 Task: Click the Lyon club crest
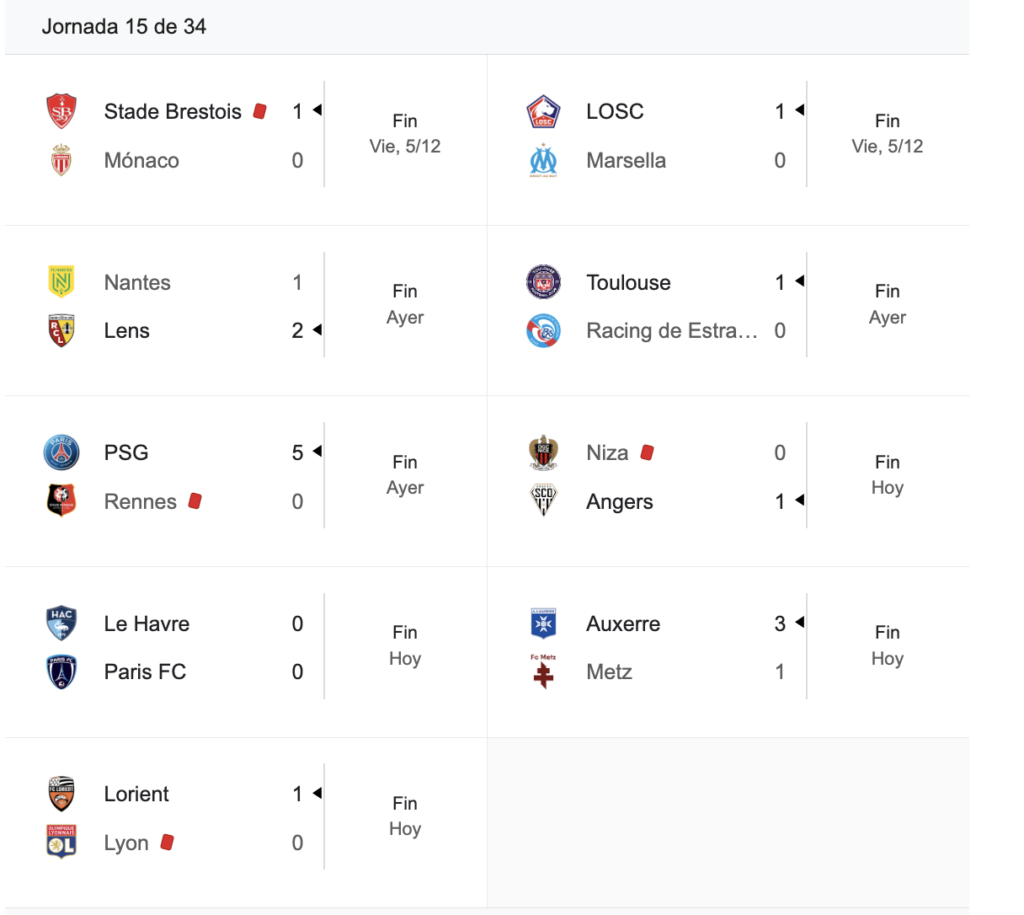pyautogui.click(x=62, y=843)
